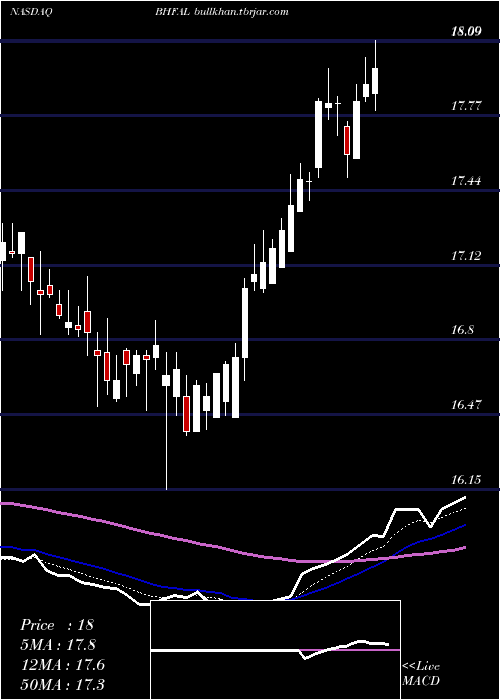Click the 18.09 price level label

pos(467,31)
